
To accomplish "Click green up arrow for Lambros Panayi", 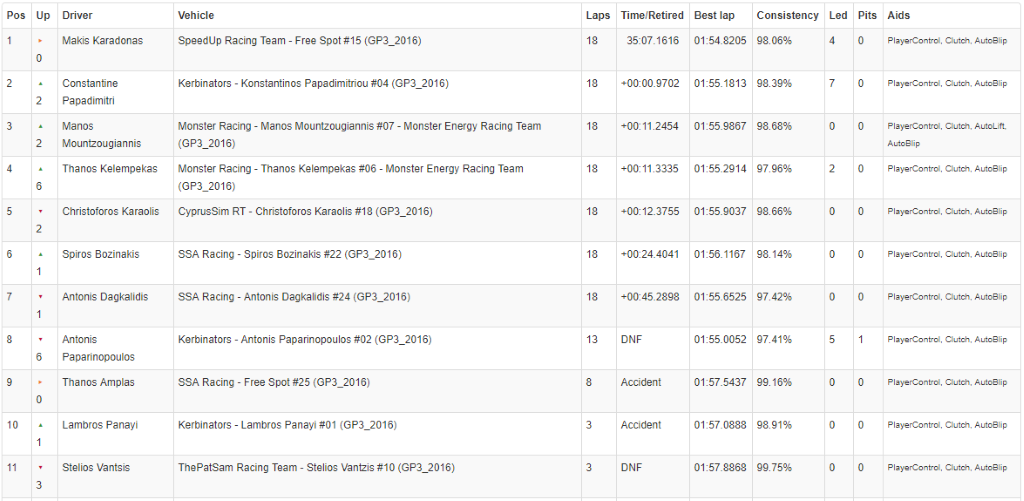I will tap(40, 425).
